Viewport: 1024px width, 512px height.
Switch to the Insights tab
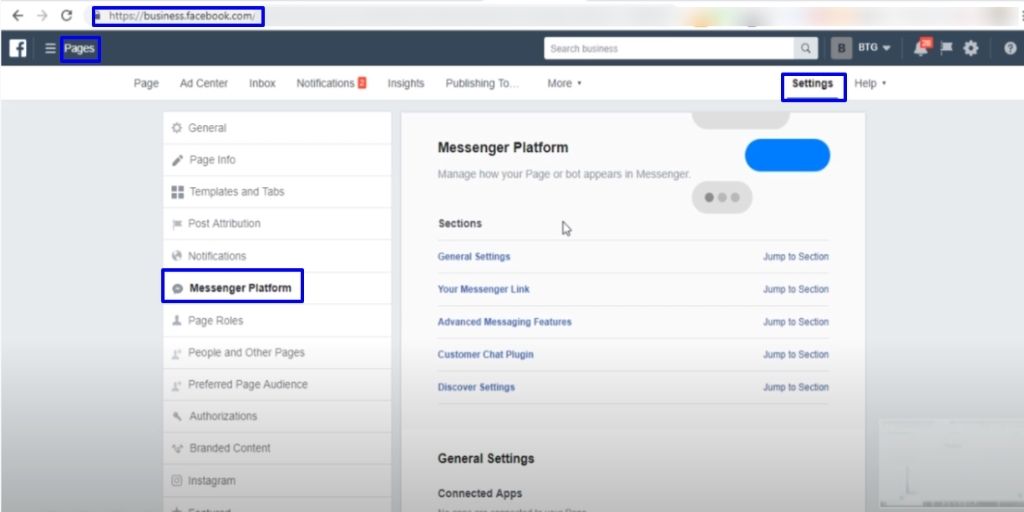point(406,84)
